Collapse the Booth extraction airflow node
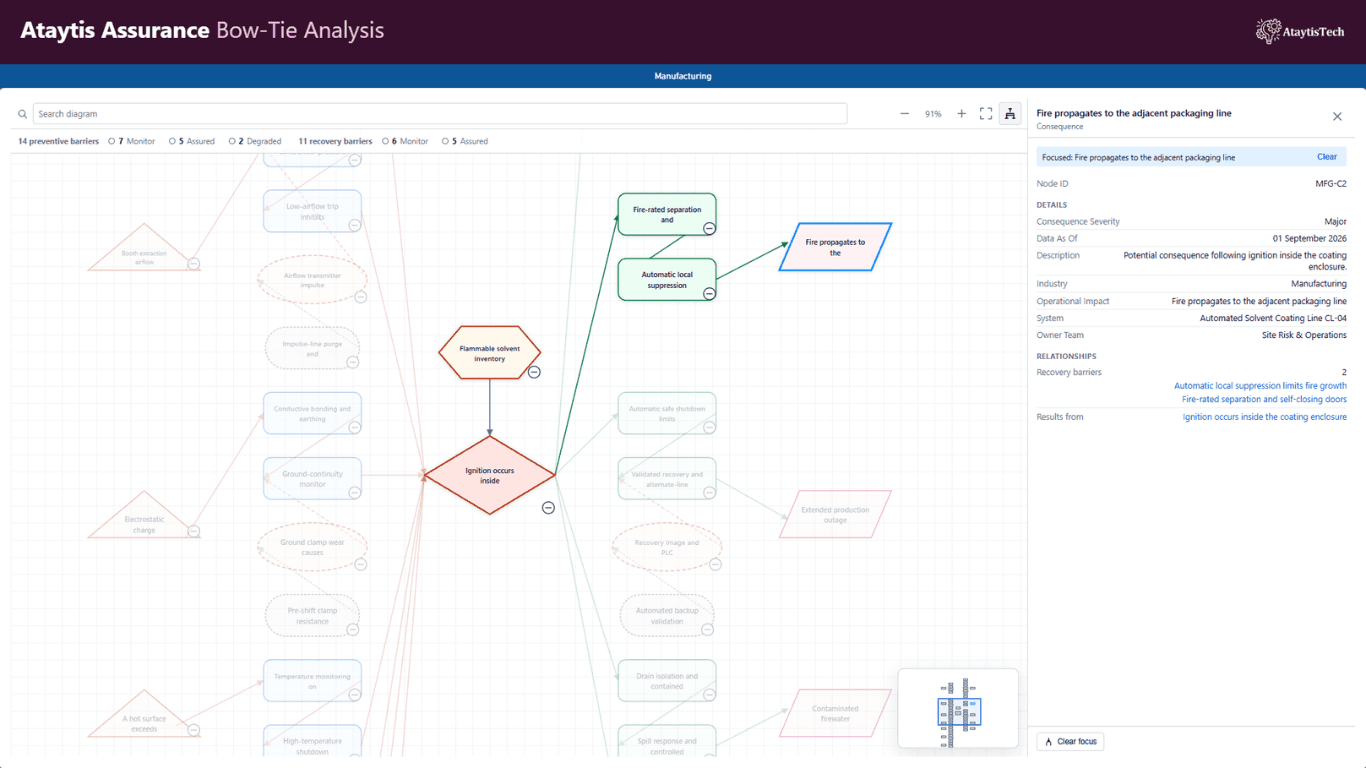Screen dimensions: 1366x768 click(x=194, y=264)
